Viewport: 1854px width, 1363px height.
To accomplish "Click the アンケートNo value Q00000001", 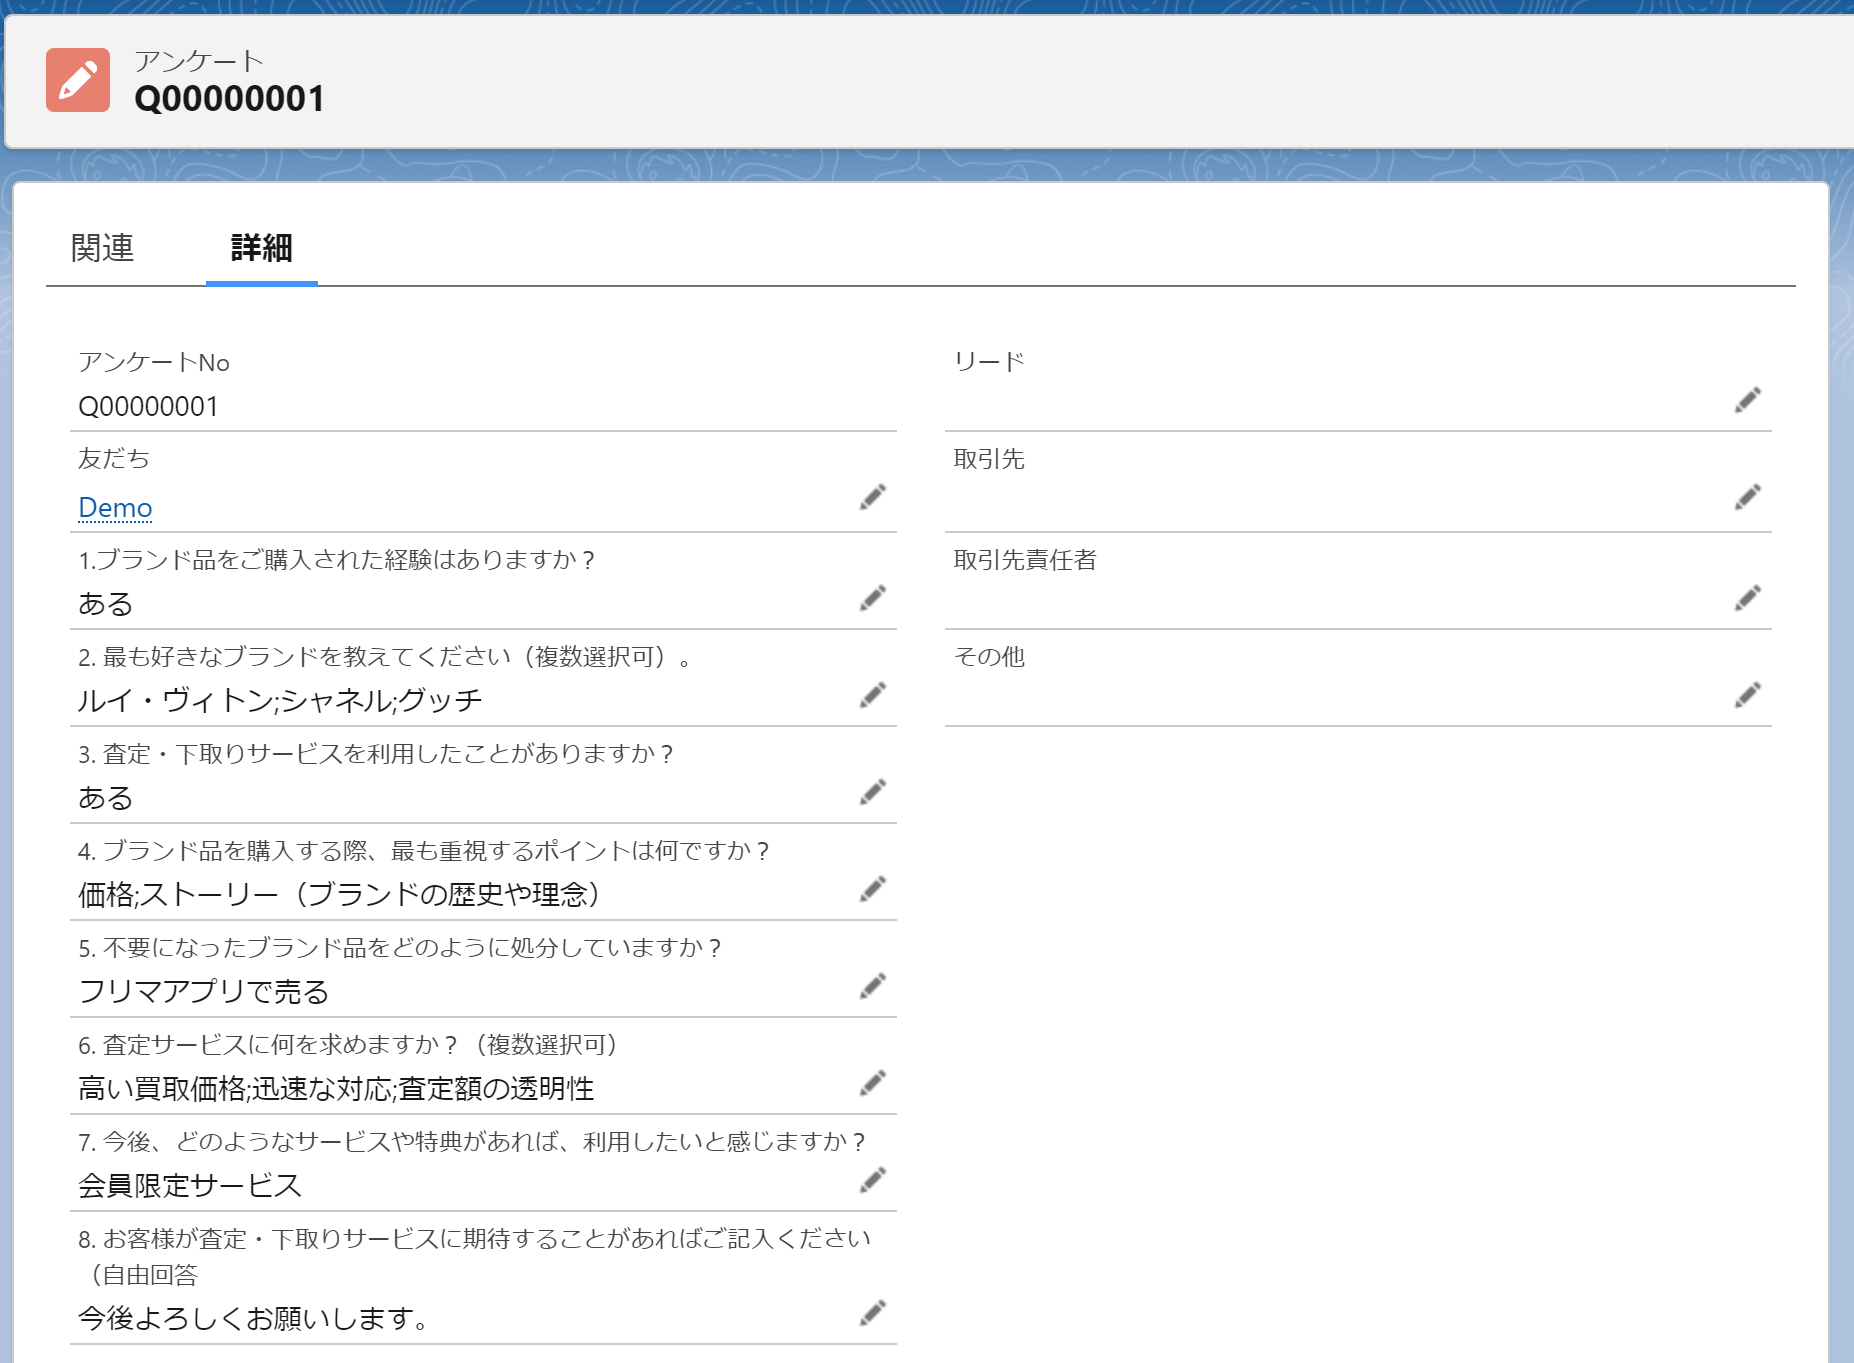I will 148,407.
